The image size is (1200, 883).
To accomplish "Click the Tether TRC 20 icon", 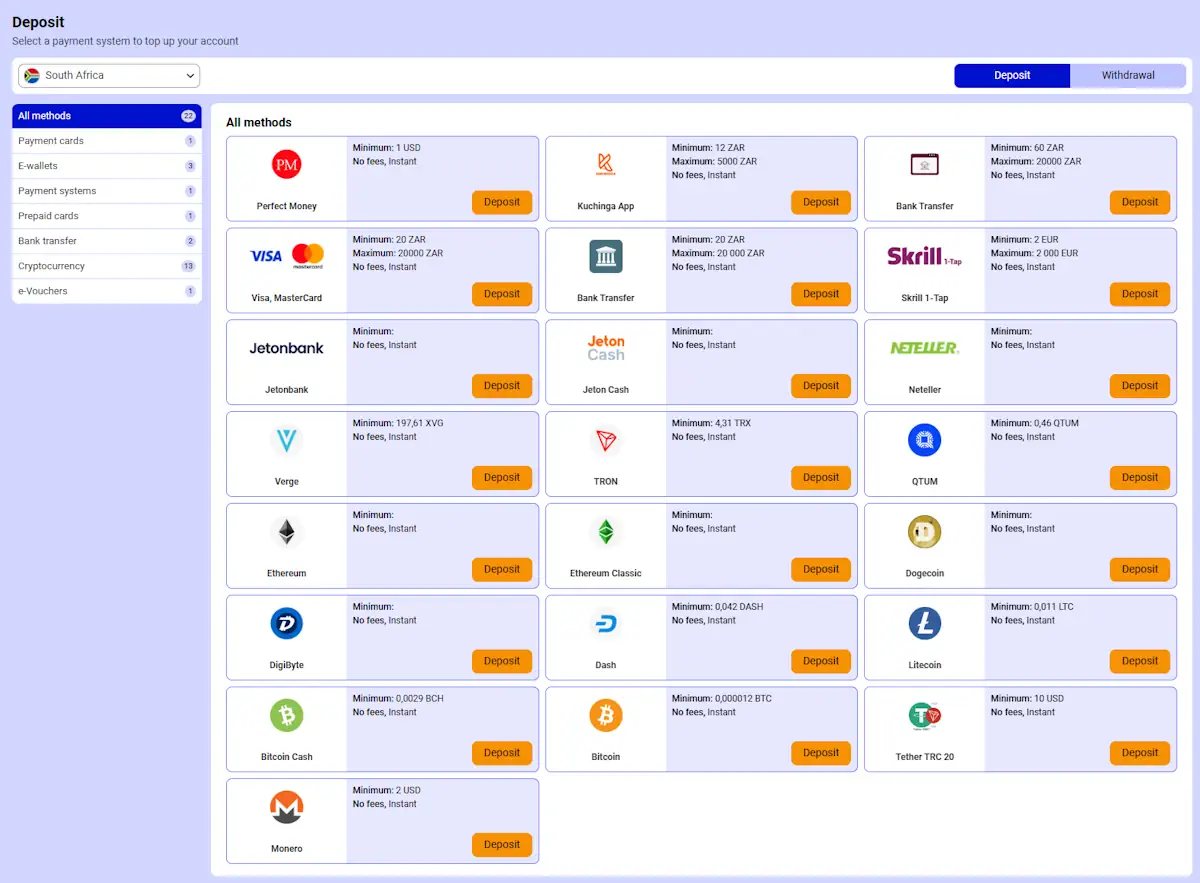I will pos(924,715).
